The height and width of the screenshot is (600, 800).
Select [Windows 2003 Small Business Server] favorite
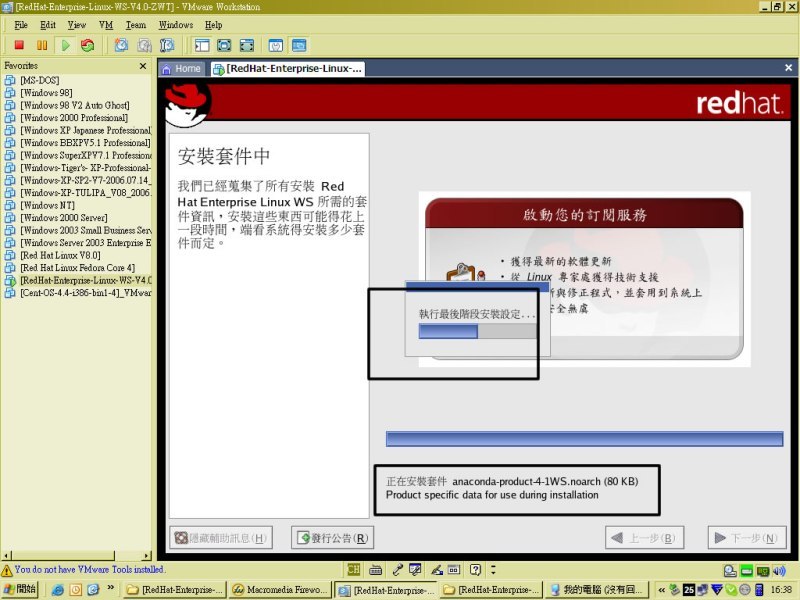point(78,230)
